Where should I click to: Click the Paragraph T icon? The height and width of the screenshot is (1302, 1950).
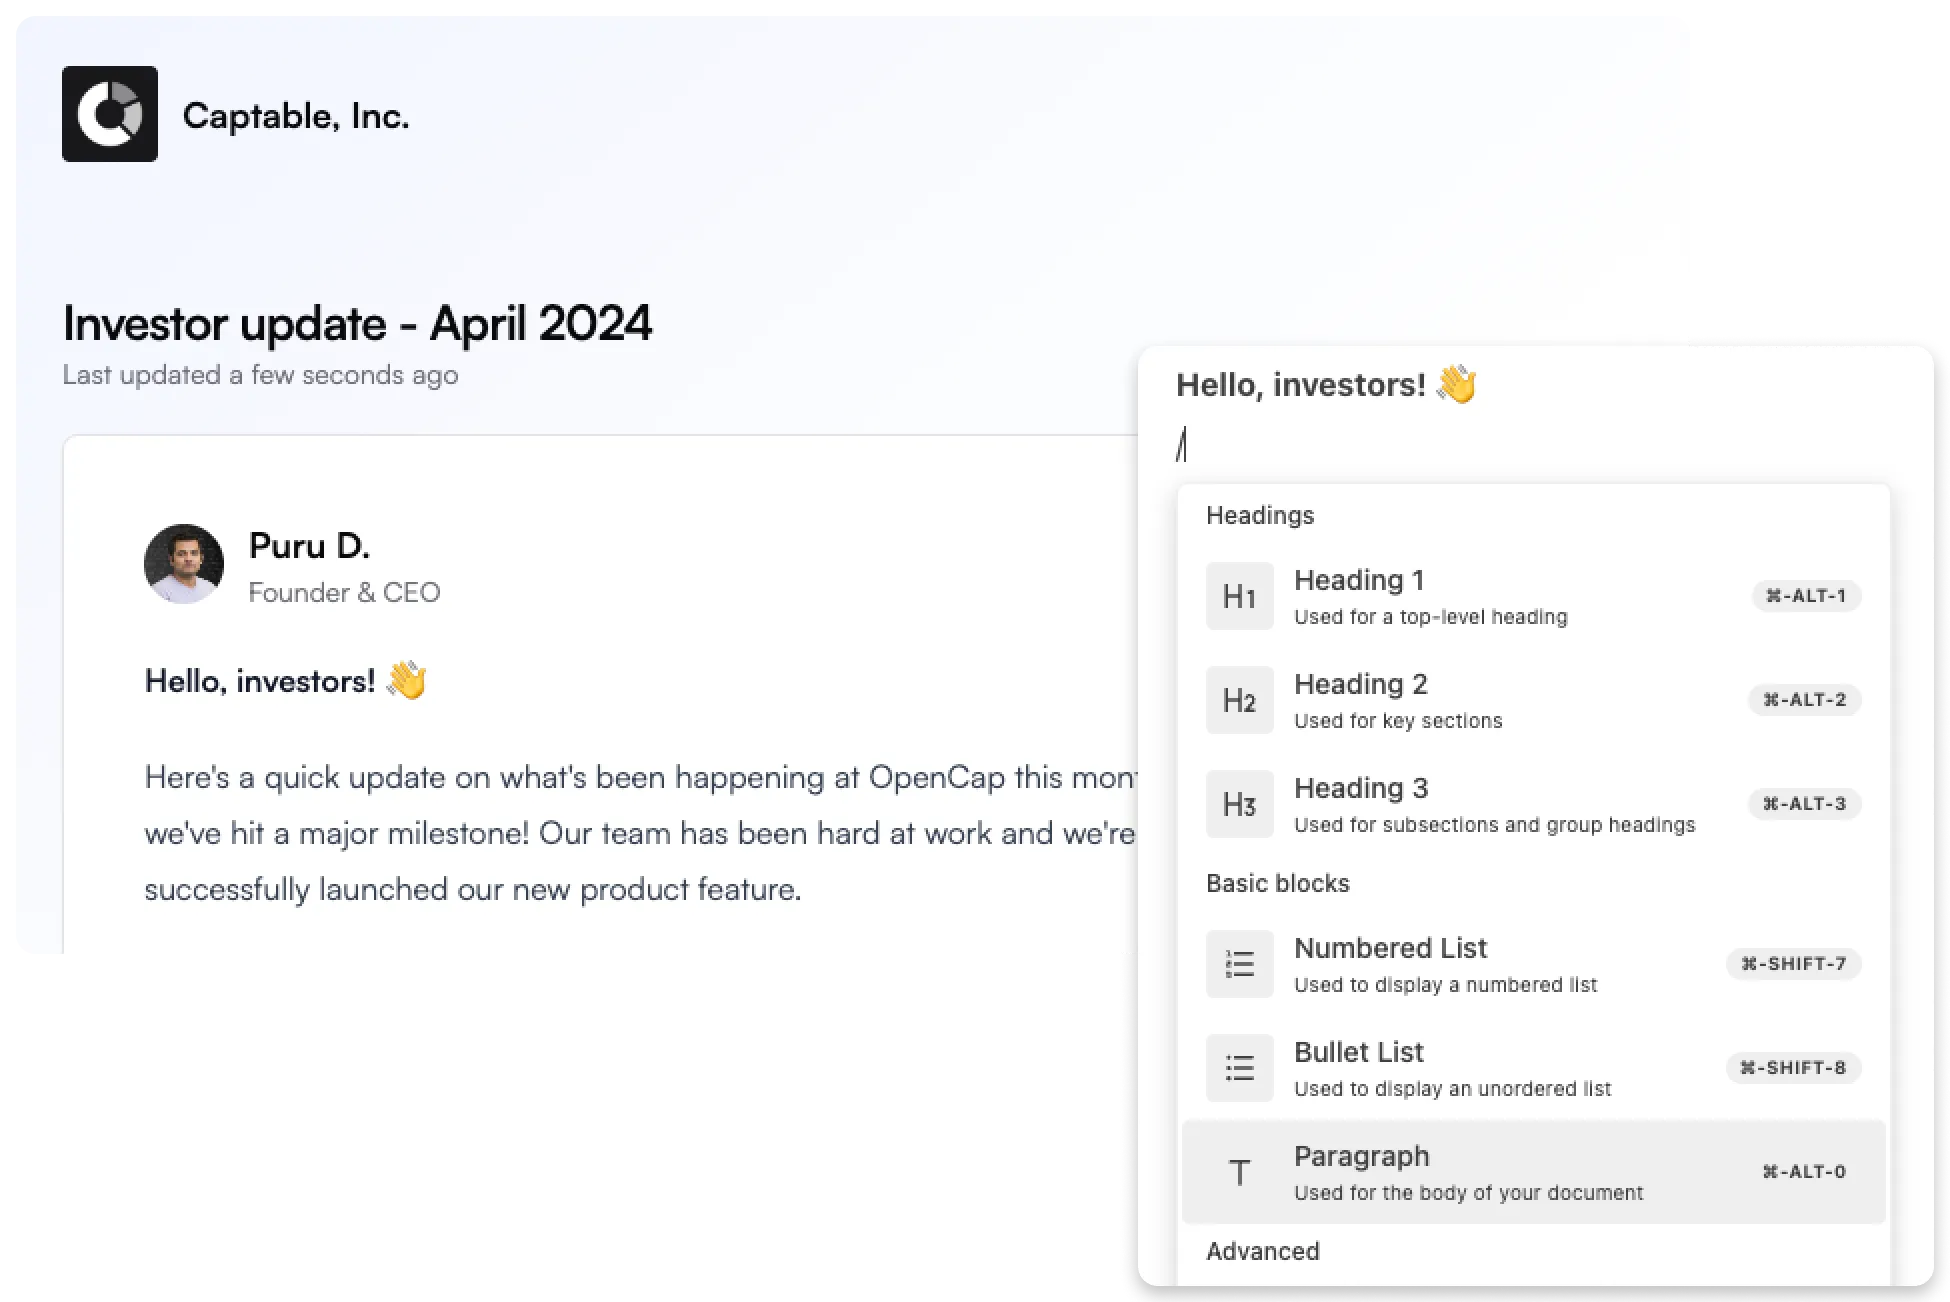point(1239,1172)
